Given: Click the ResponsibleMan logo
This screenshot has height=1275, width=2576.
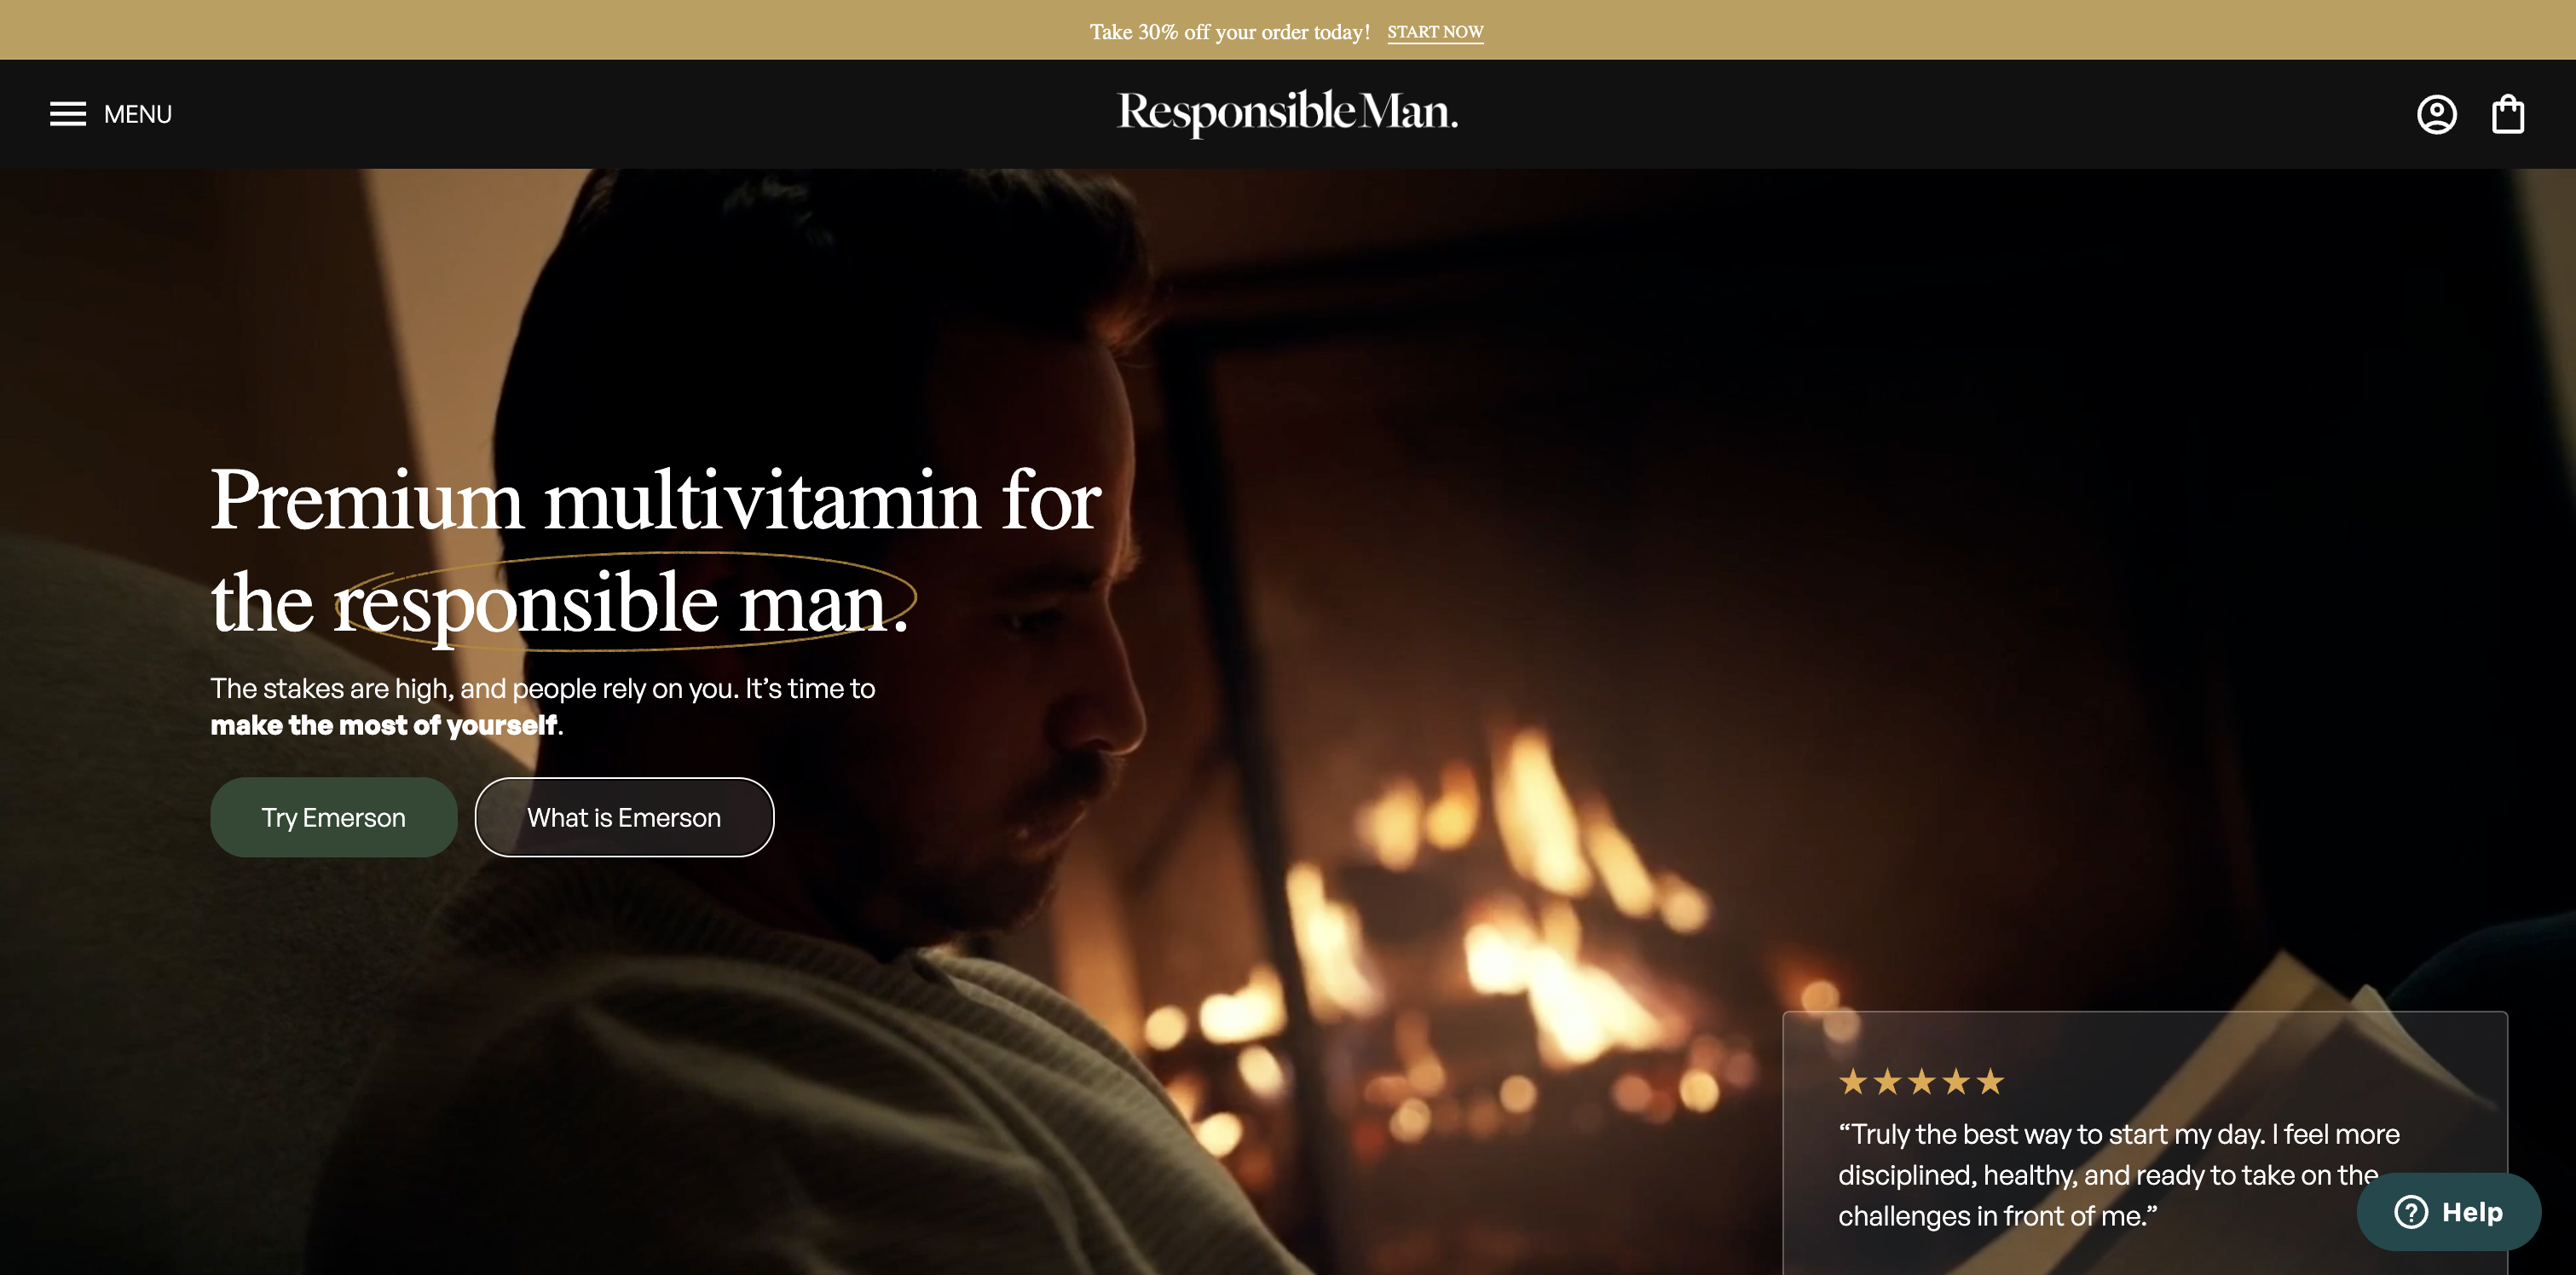Looking at the screenshot, I should [1287, 112].
